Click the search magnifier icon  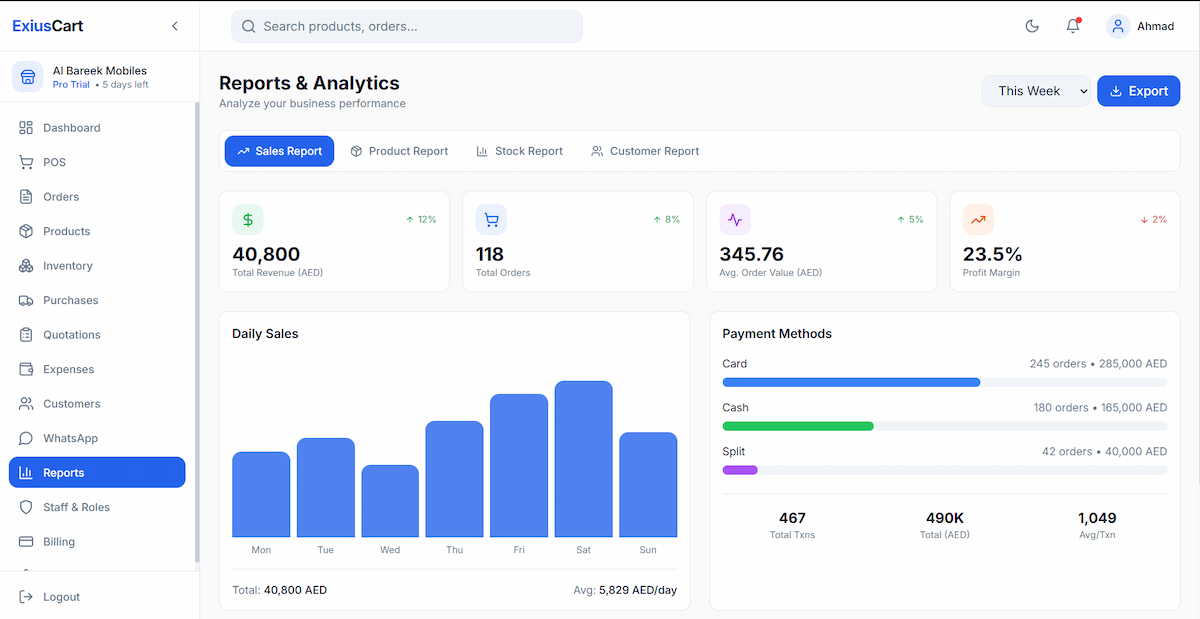[249, 27]
